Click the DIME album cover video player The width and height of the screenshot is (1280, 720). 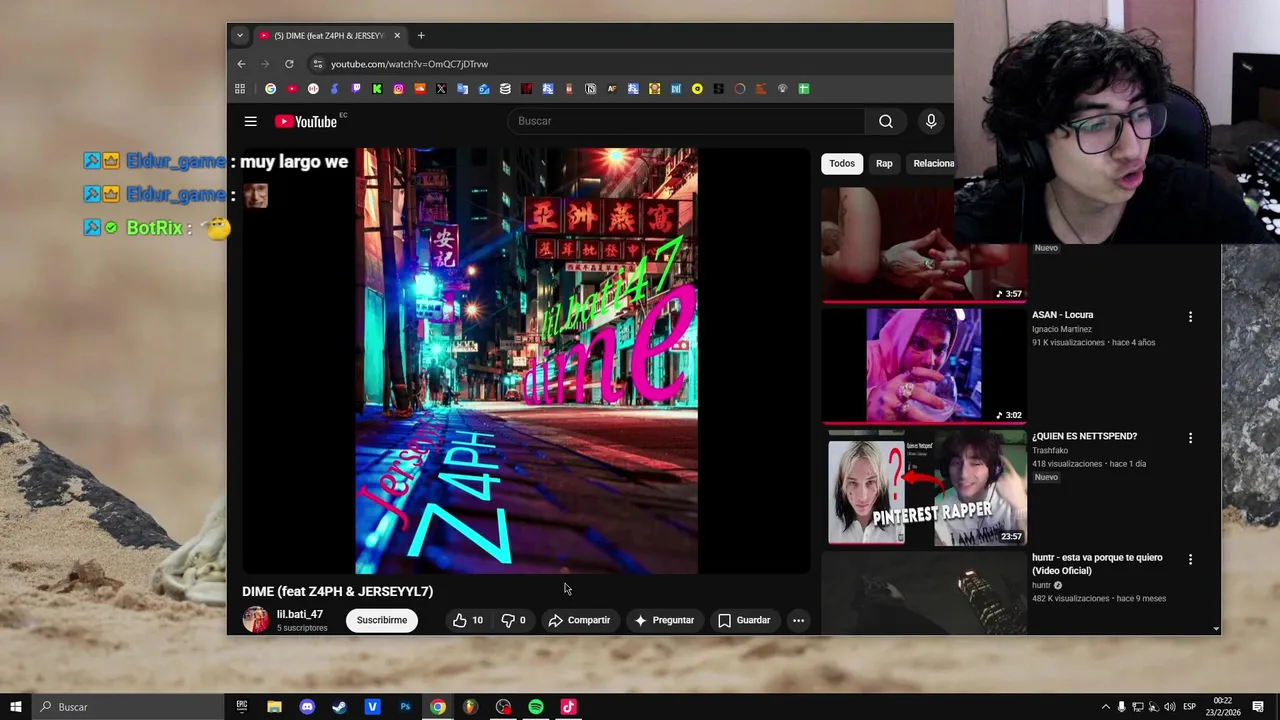(x=527, y=361)
